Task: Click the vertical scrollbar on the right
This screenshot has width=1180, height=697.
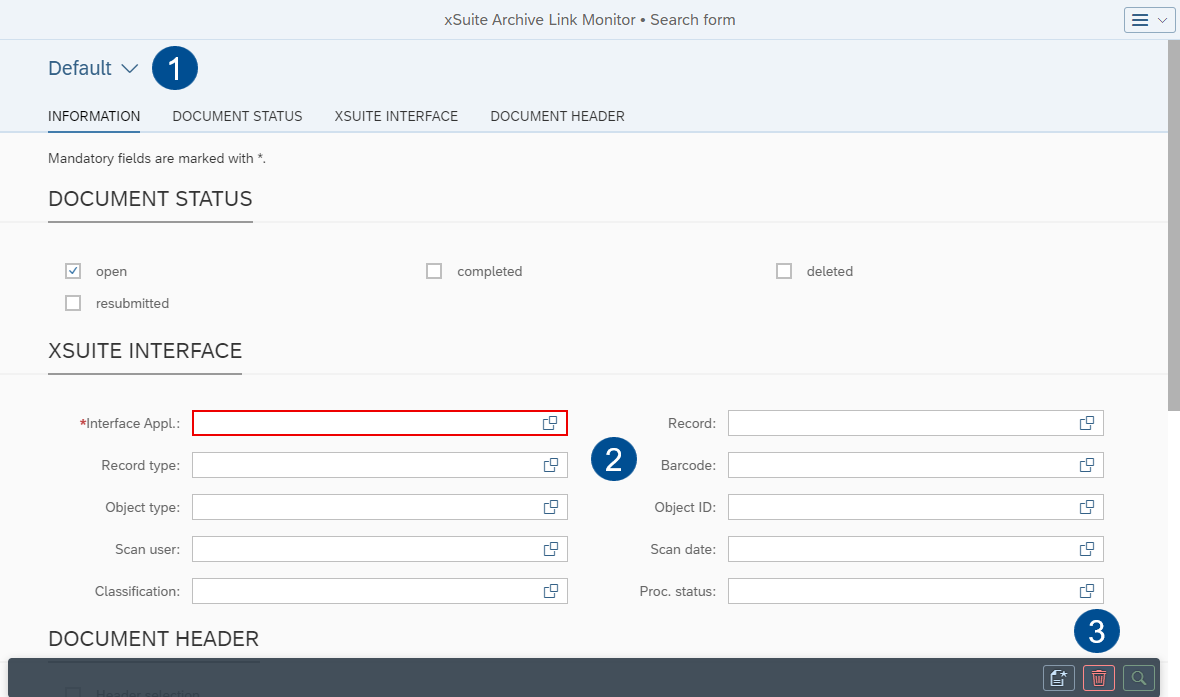Action: (1174, 225)
